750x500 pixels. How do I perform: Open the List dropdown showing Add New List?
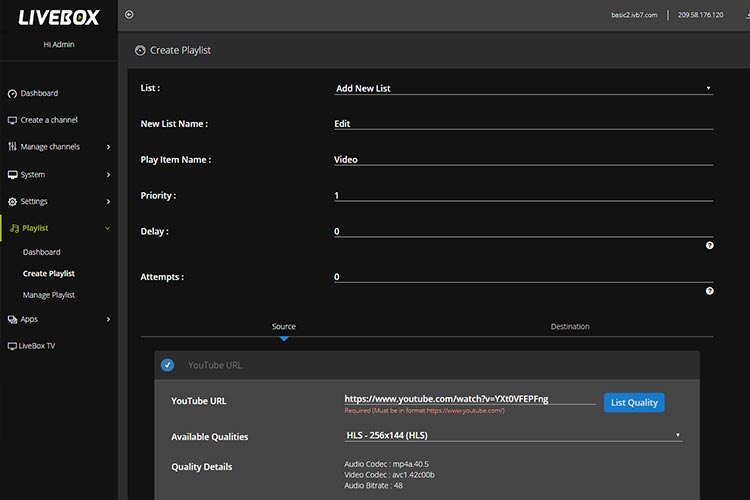click(523, 88)
